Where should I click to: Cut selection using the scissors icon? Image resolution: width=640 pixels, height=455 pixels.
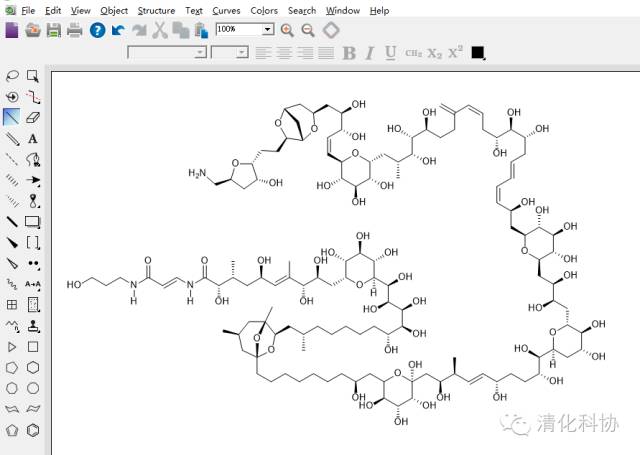tap(160, 30)
